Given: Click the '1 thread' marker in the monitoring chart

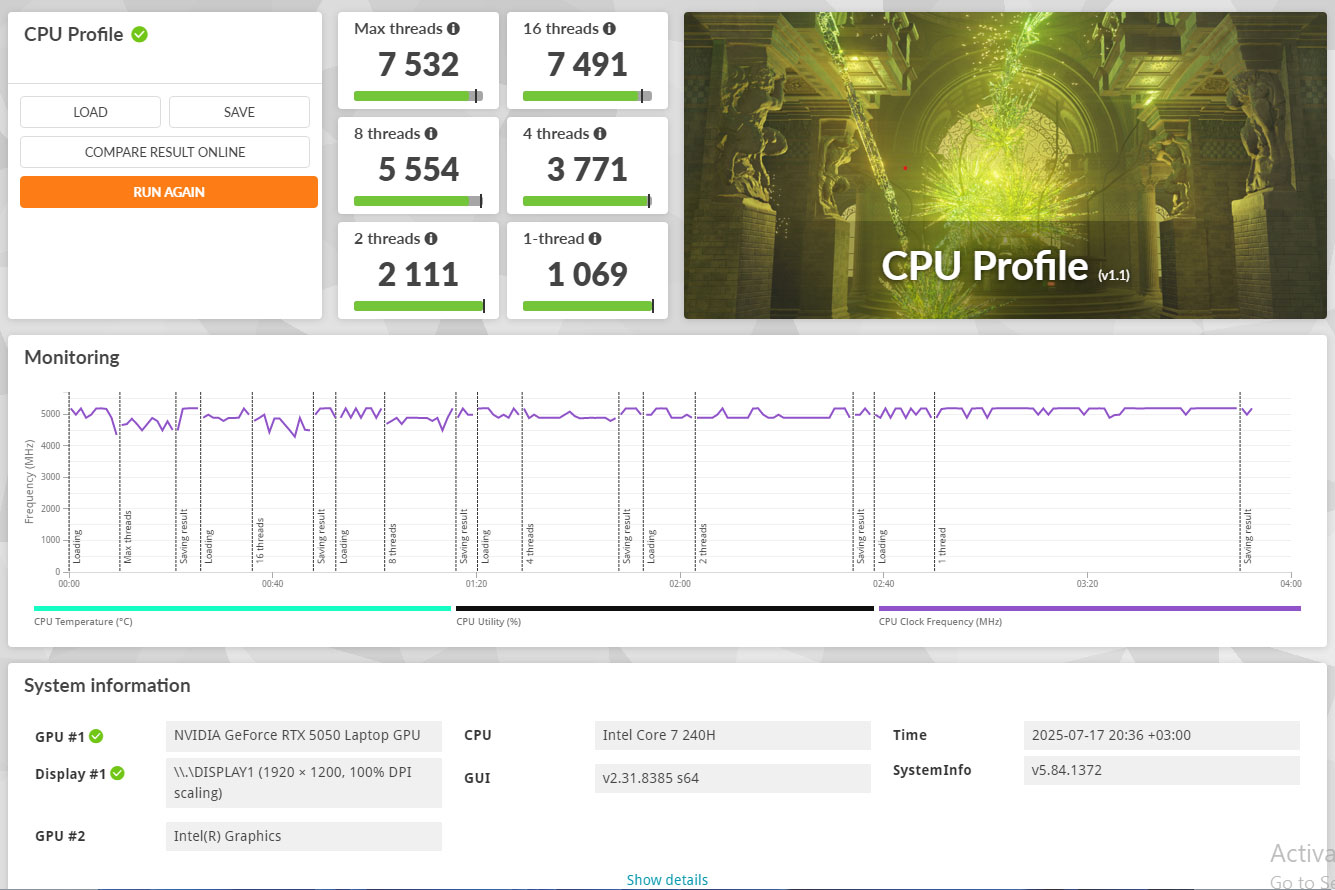Looking at the screenshot, I should (x=942, y=545).
